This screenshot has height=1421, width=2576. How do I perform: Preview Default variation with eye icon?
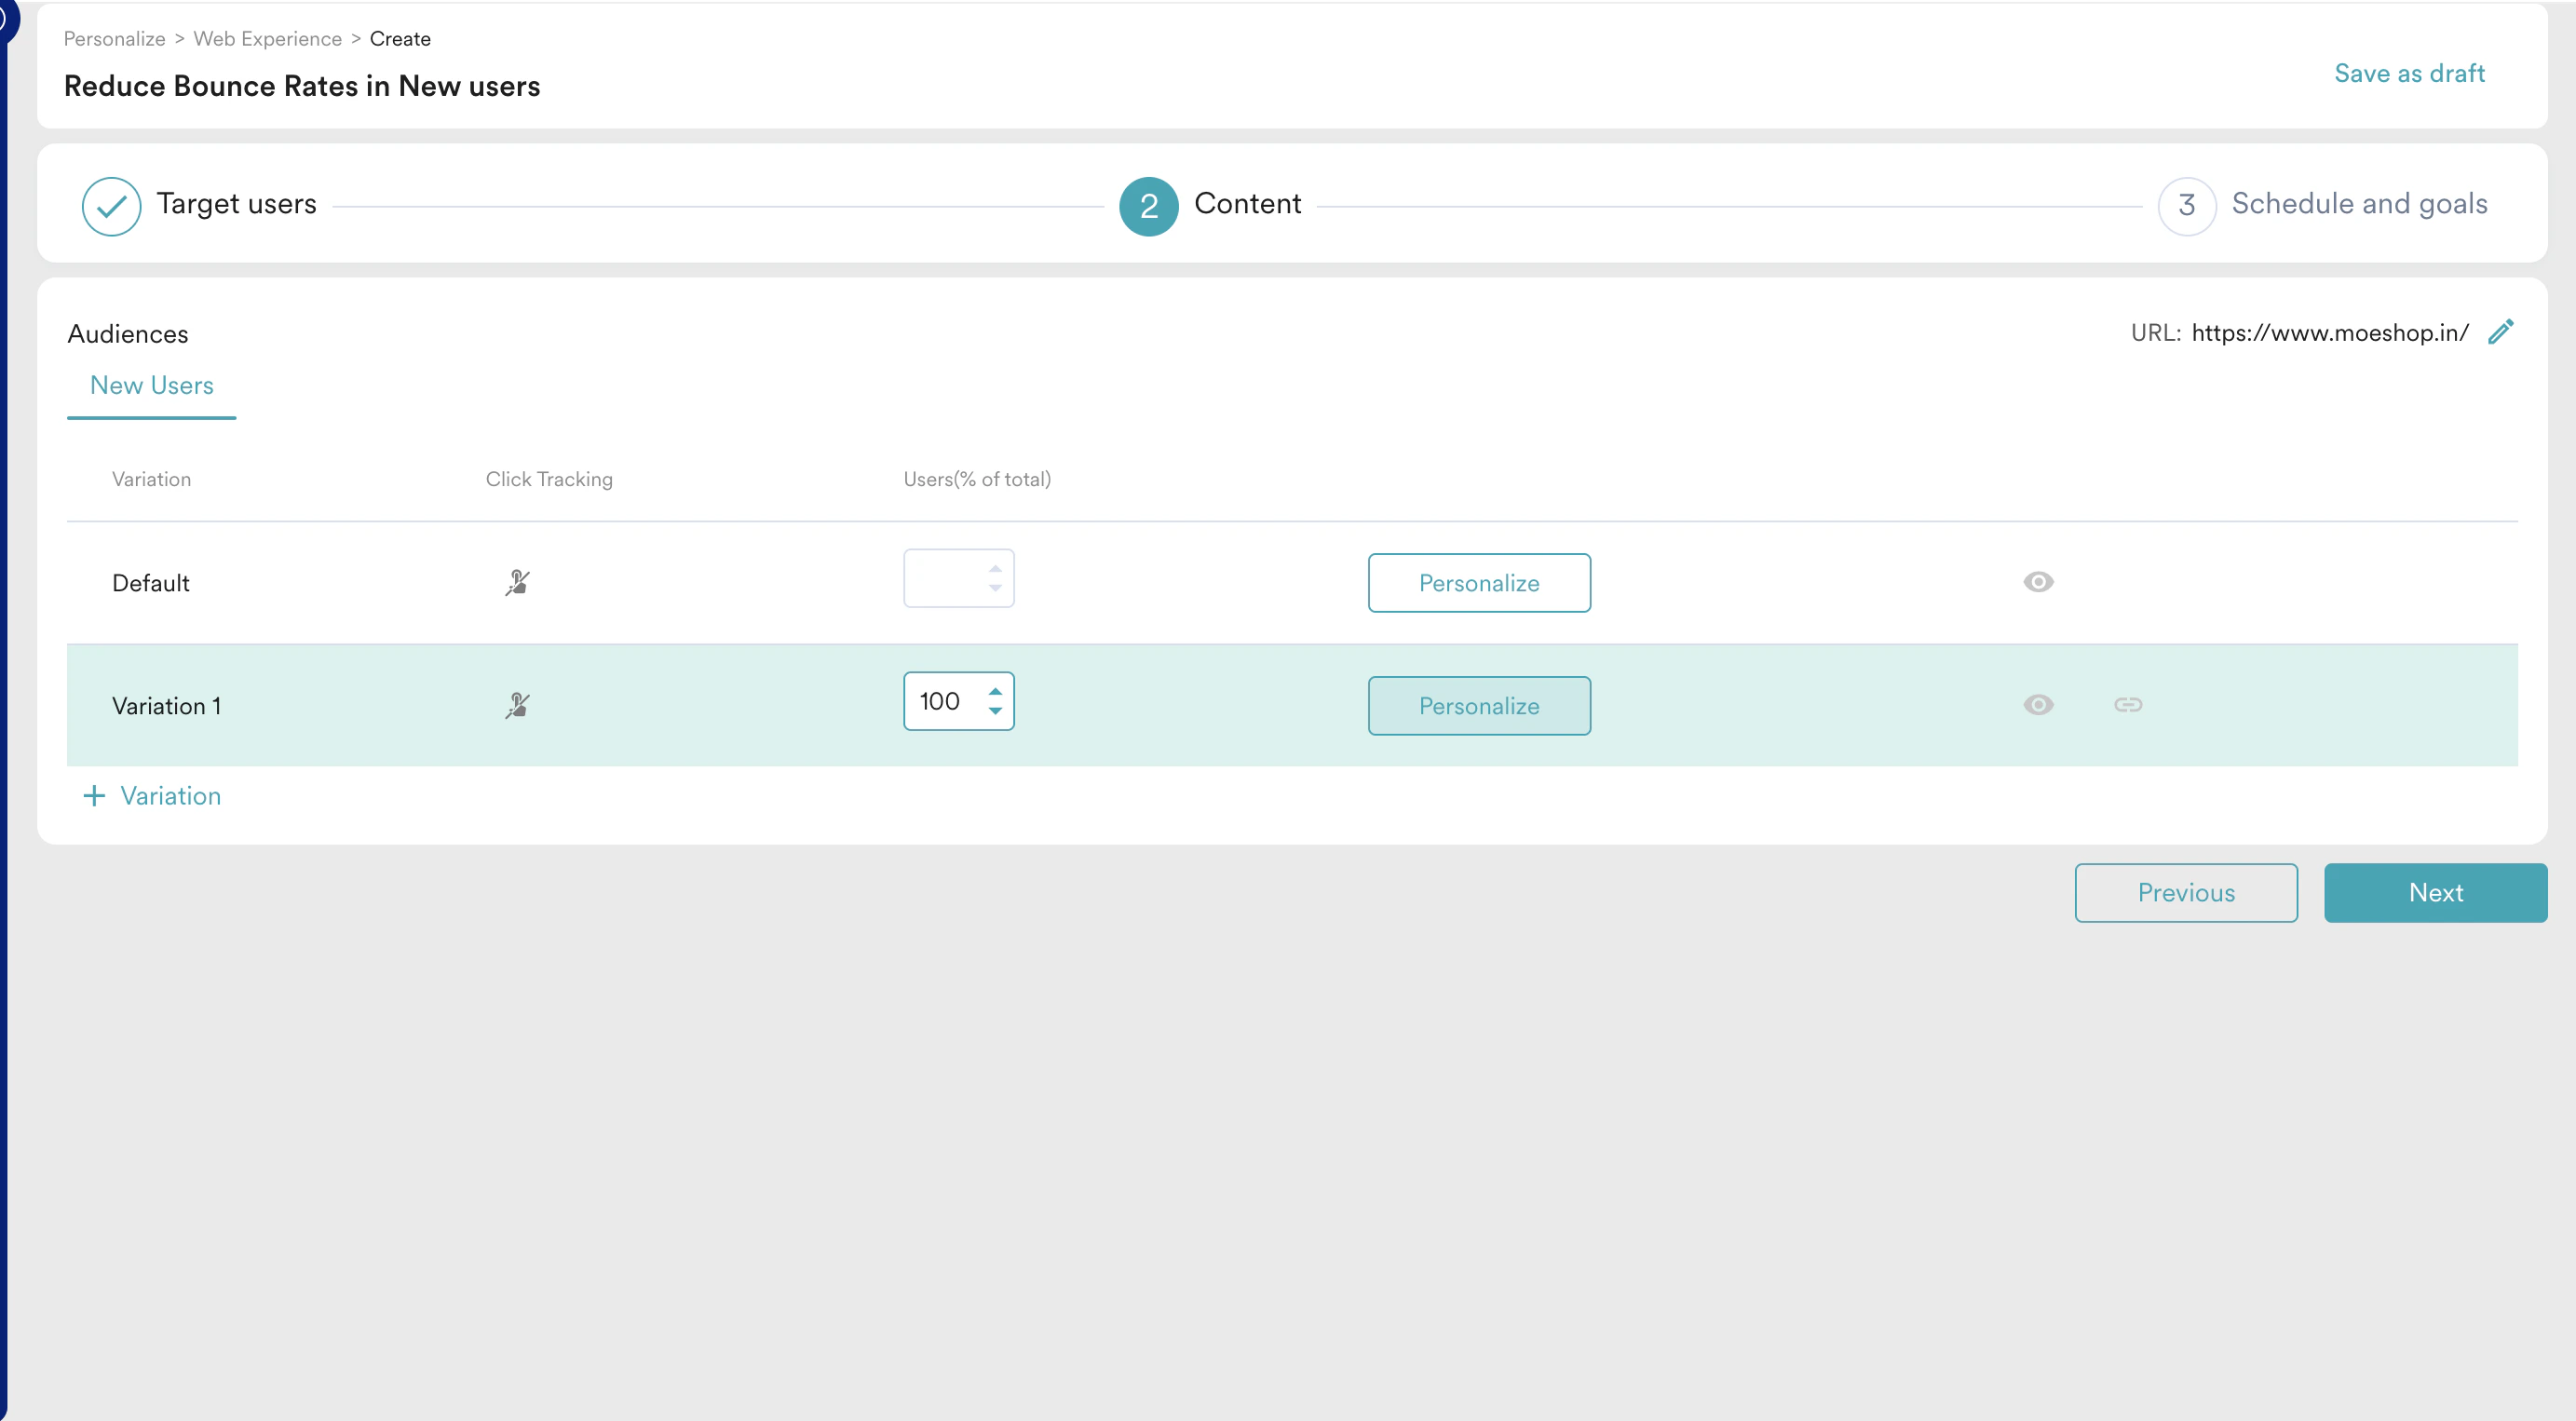pos(2038,582)
